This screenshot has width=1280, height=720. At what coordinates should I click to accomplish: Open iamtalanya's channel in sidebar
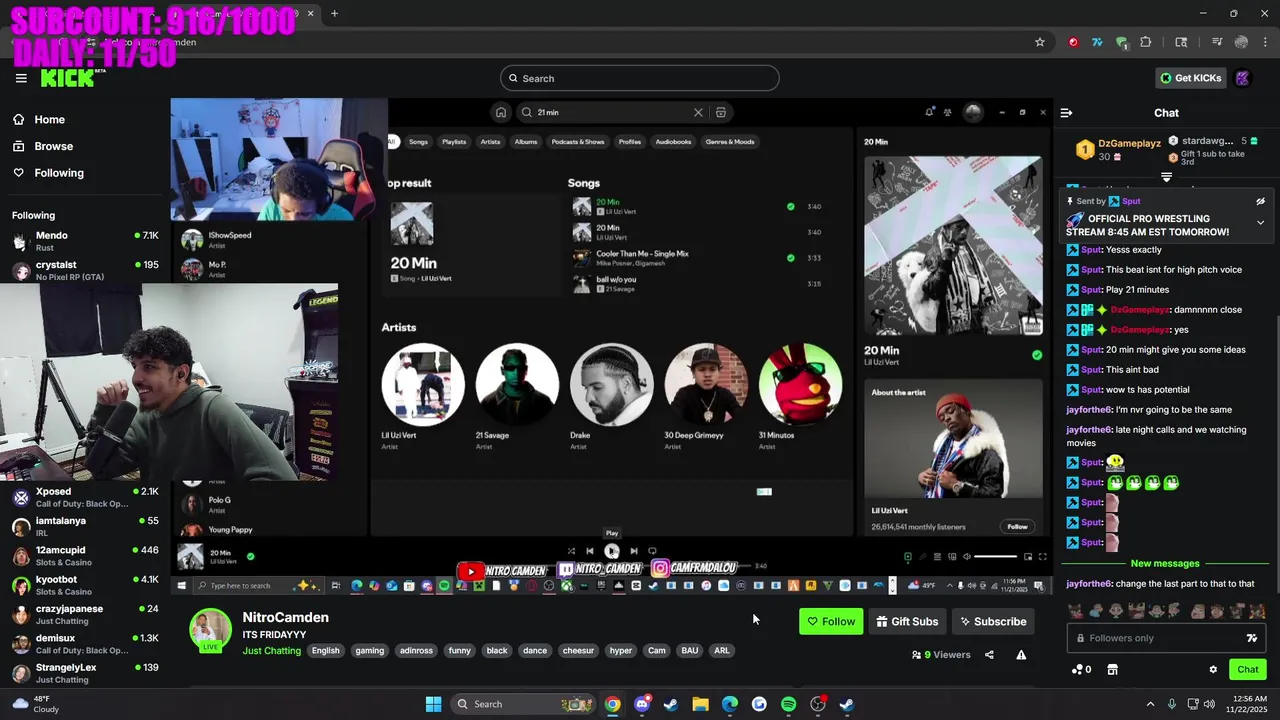click(x=85, y=526)
